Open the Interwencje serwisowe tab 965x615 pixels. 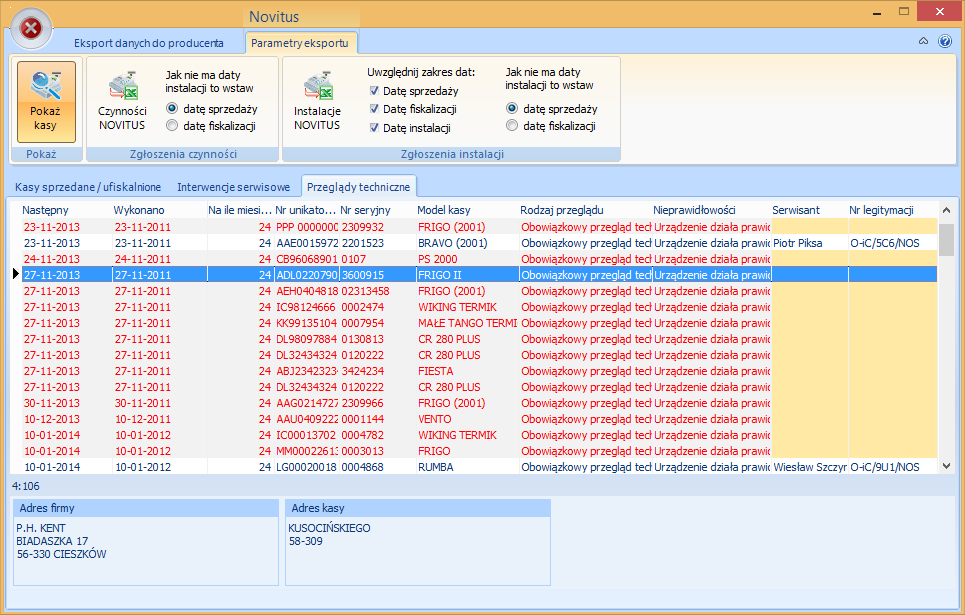point(233,187)
